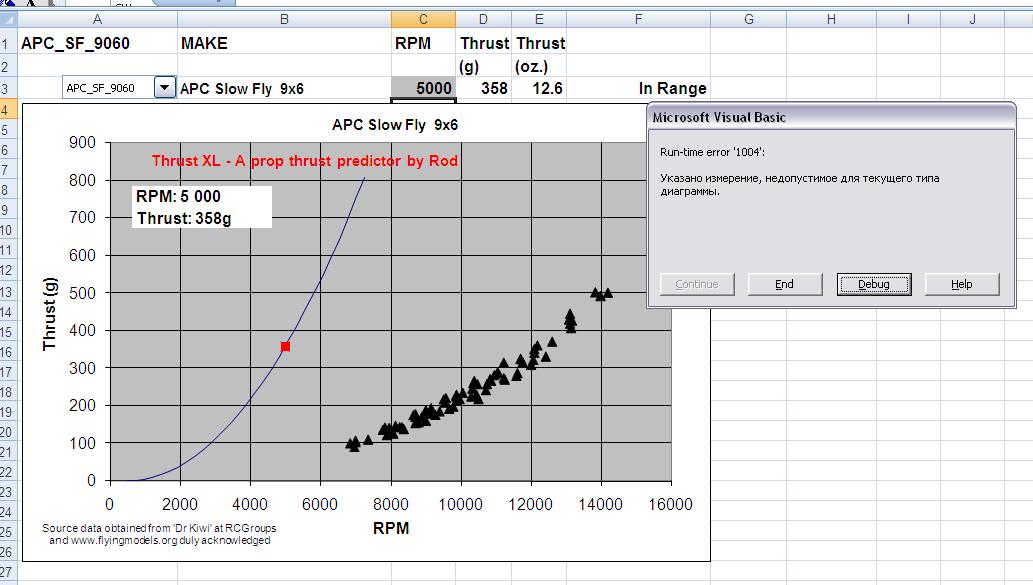
Task: Select column I header
Action: (908, 19)
